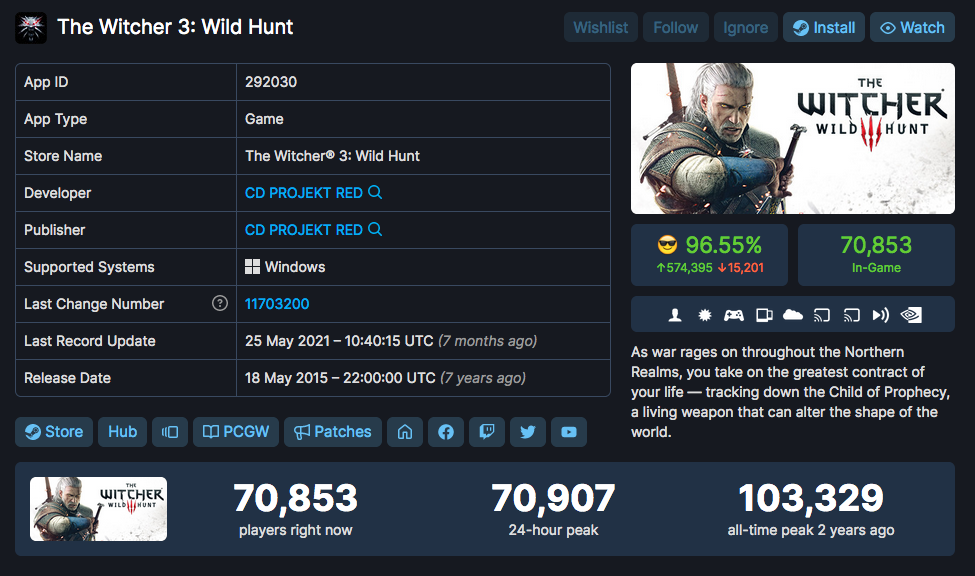Image resolution: width=975 pixels, height=576 pixels.
Task: Click the Install button with Steam logo
Action: point(824,27)
